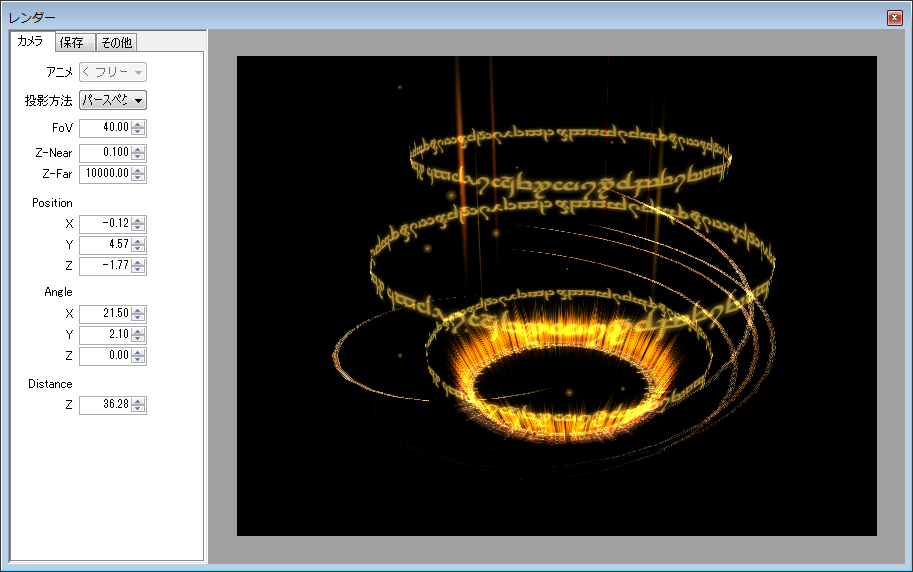Screen dimensions: 913x572
Task: Increase Position Y with up arrow
Action: click(x=138, y=241)
